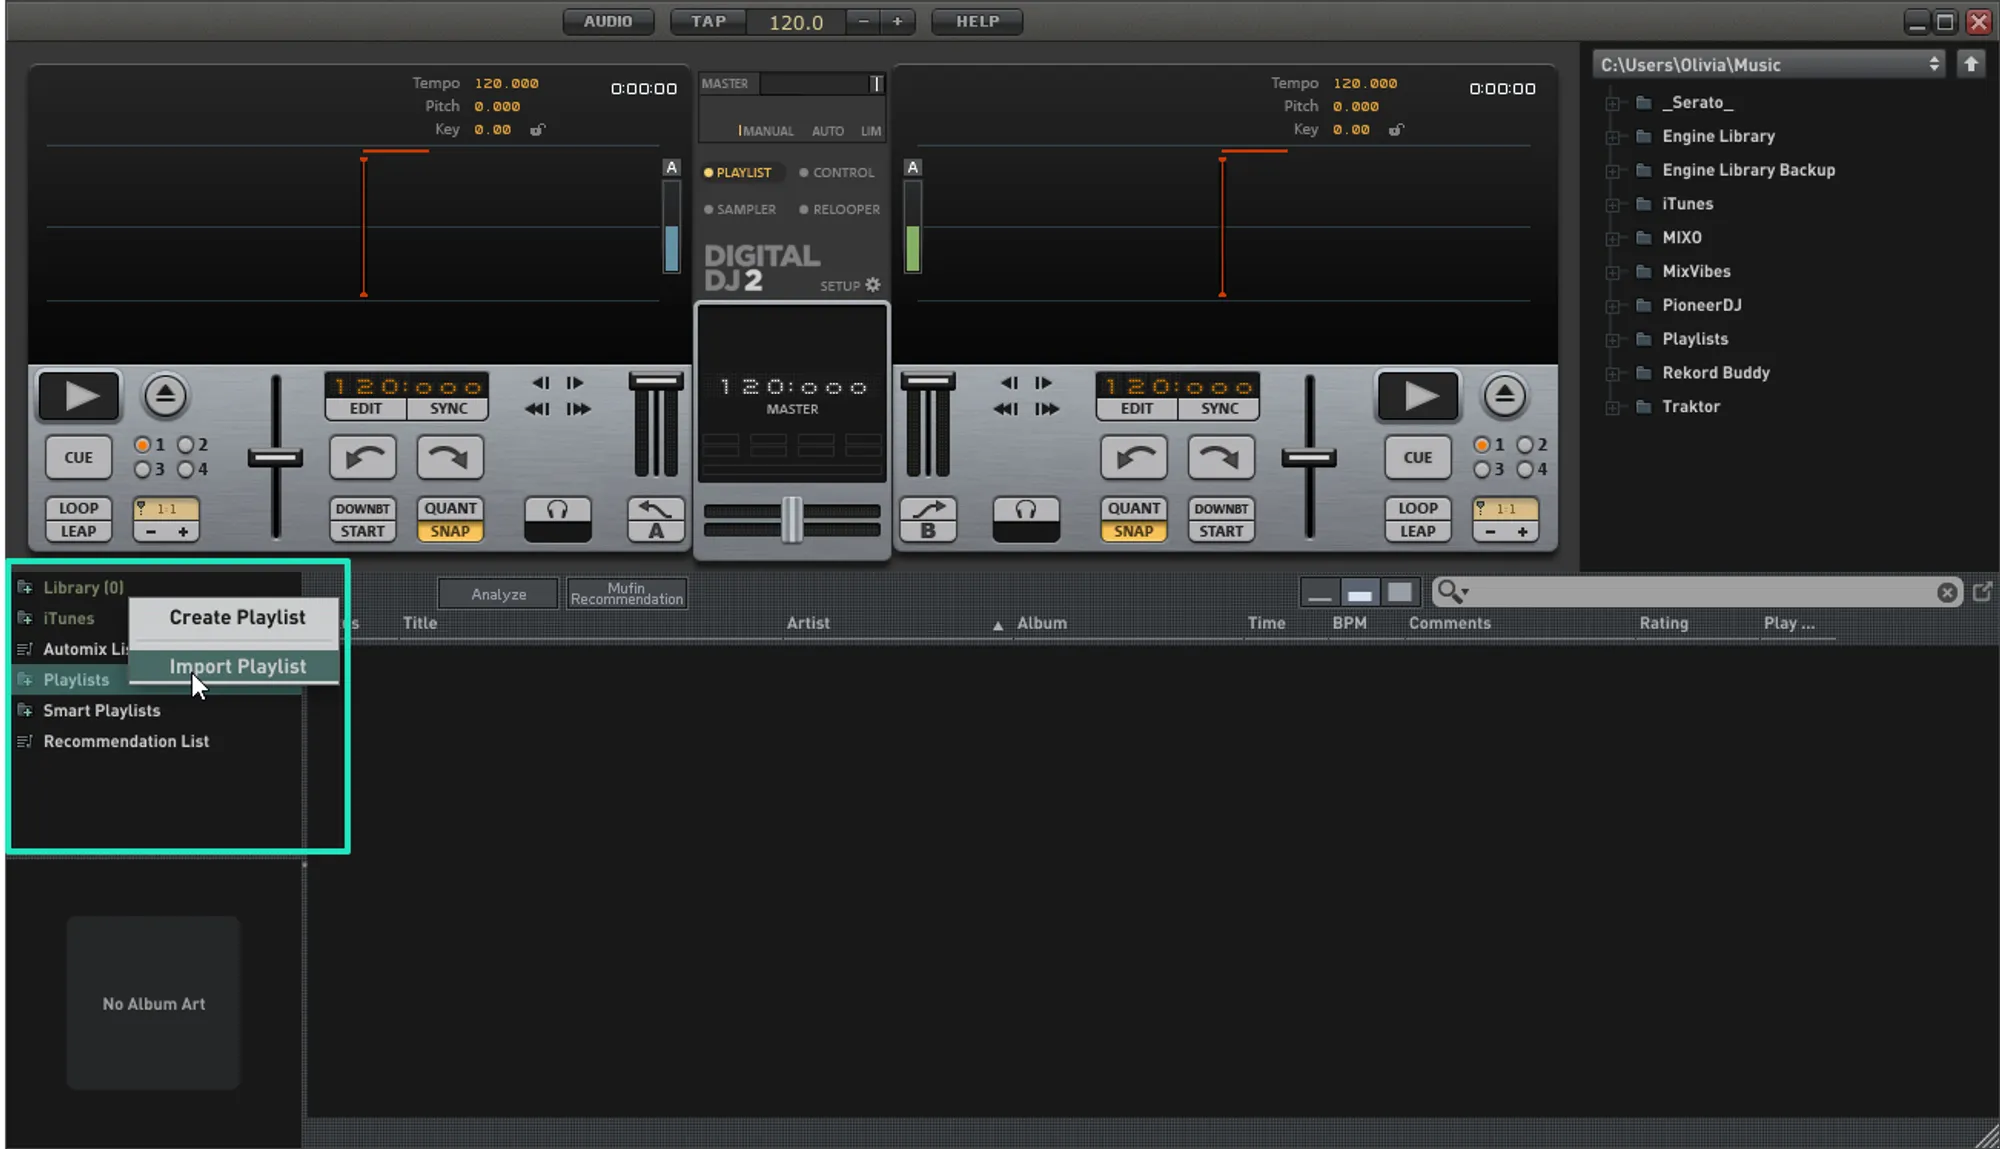Click the Analyze button

coord(498,594)
